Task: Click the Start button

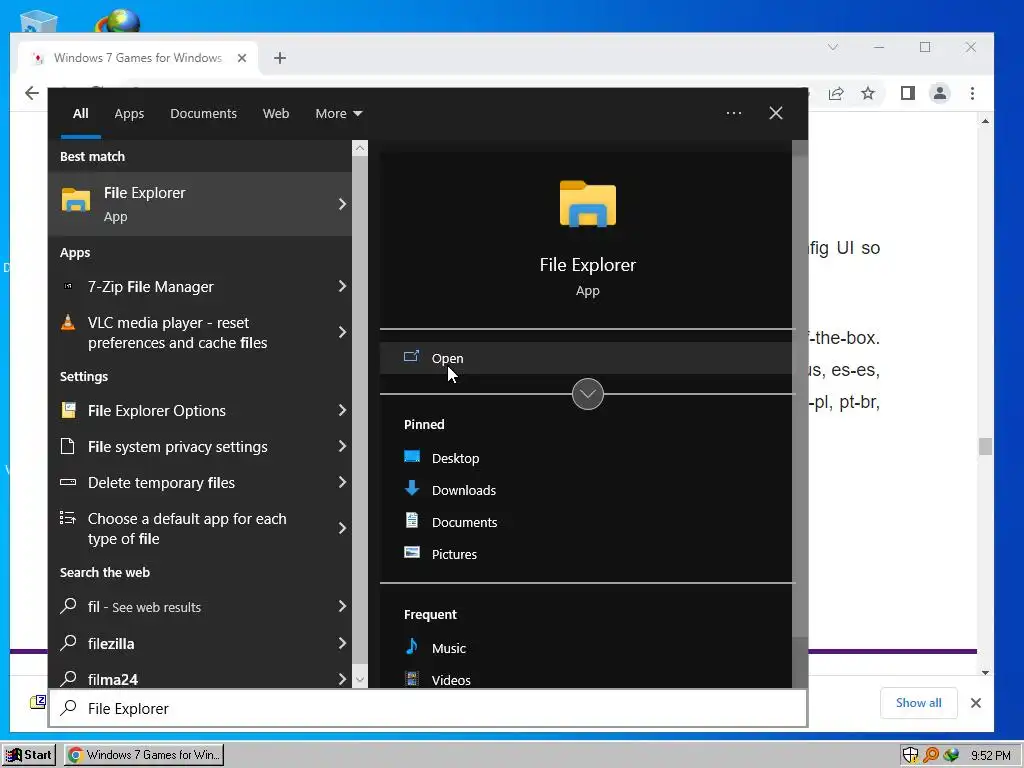Action: click(29, 755)
